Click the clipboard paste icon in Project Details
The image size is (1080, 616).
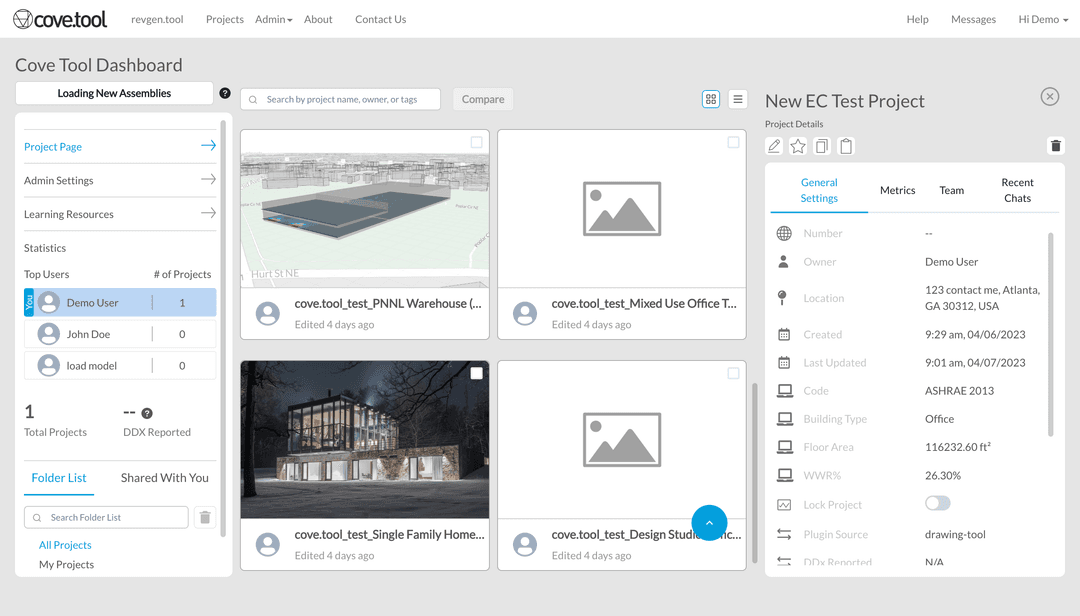[x=846, y=146]
